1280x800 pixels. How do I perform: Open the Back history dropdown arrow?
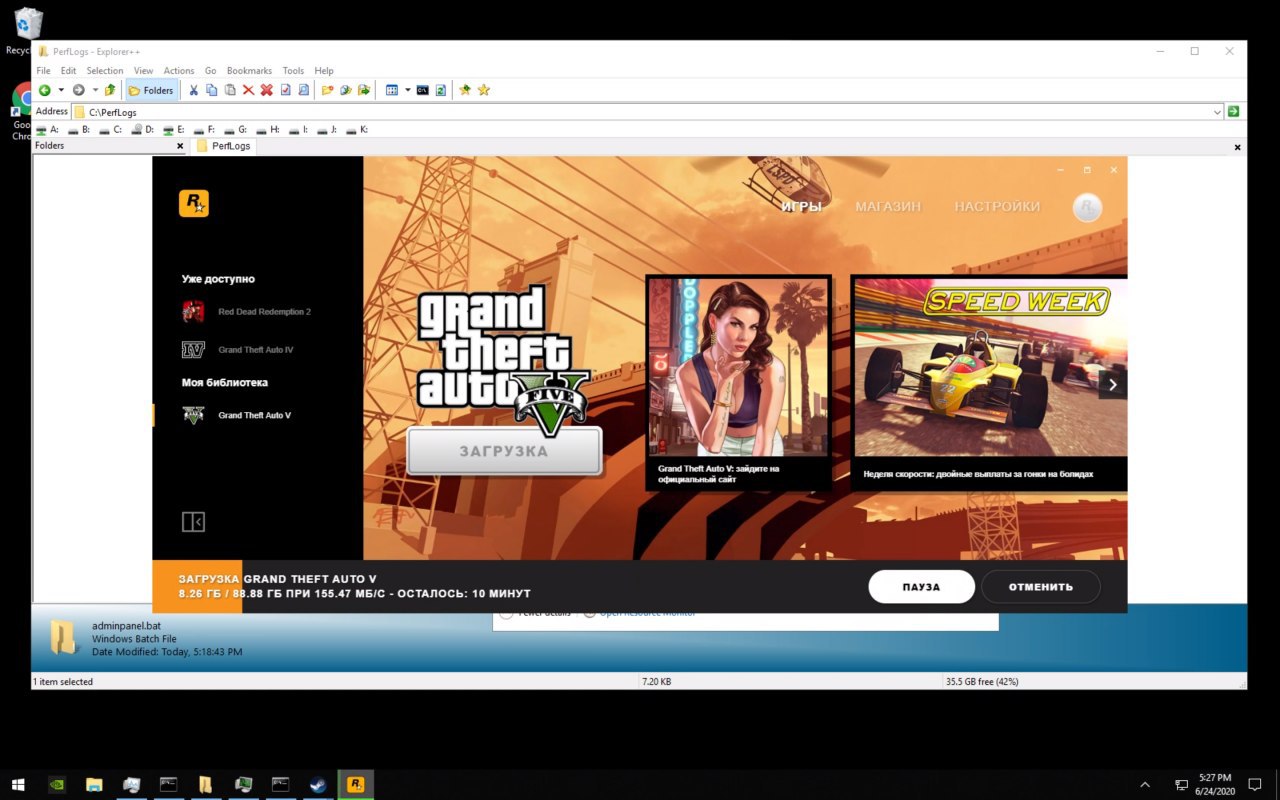pyautogui.click(x=60, y=90)
